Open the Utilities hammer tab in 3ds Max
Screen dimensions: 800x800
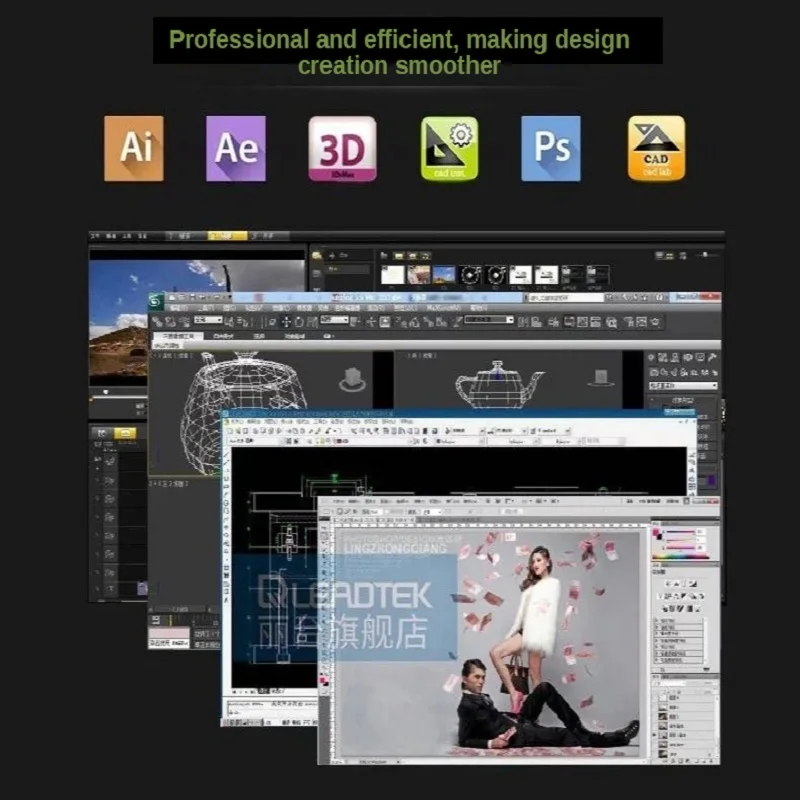(712, 358)
